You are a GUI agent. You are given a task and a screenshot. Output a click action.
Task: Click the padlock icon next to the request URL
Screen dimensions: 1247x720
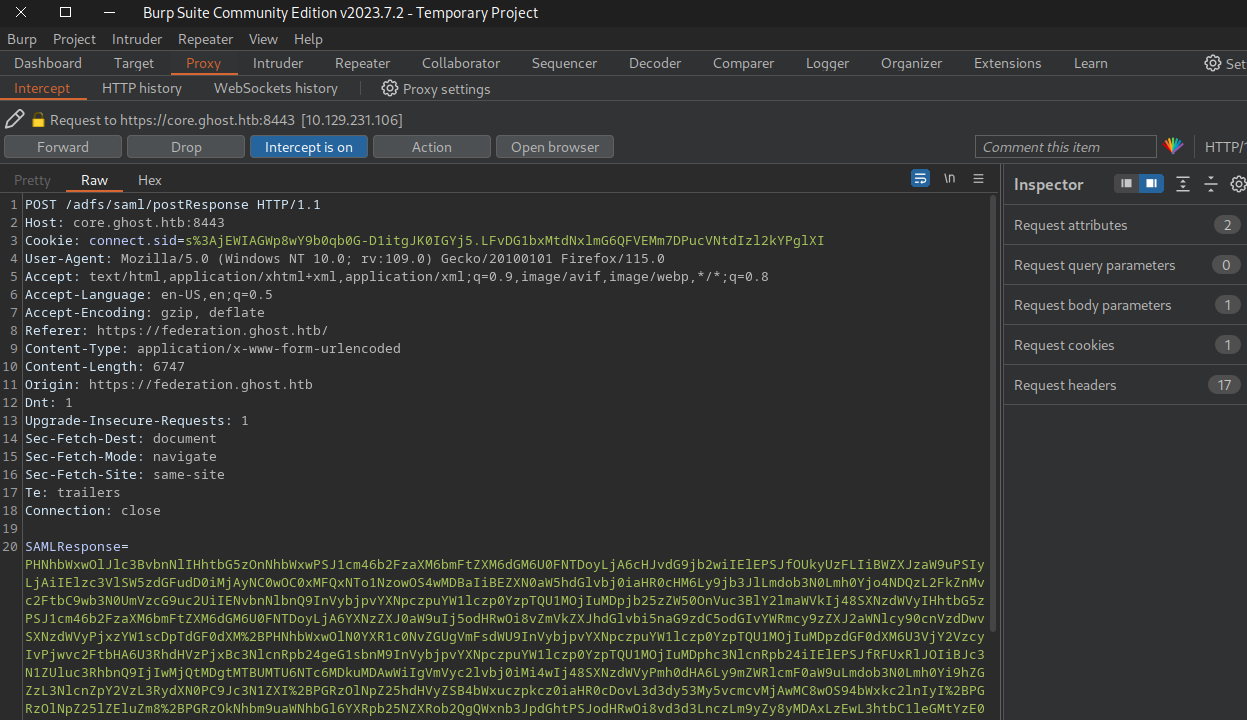(x=39, y=120)
